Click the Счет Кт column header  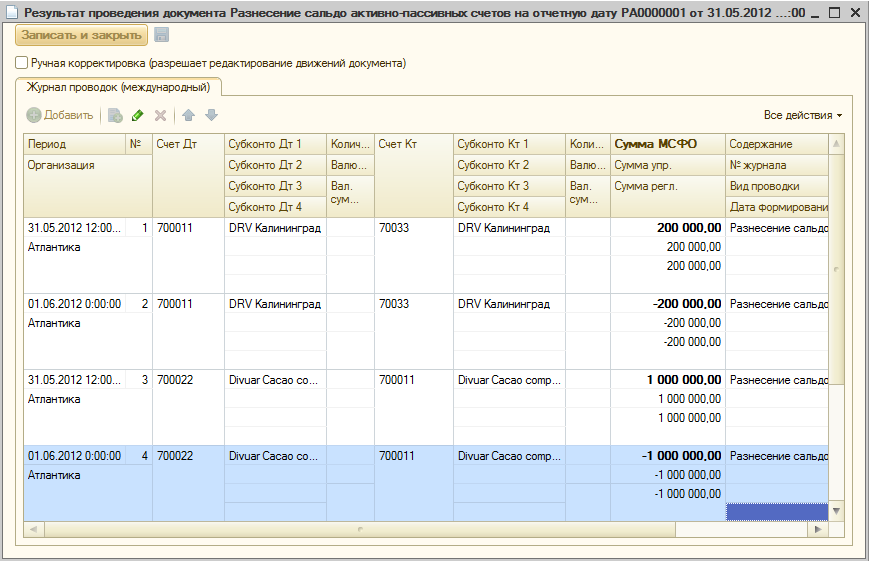coord(395,144)
